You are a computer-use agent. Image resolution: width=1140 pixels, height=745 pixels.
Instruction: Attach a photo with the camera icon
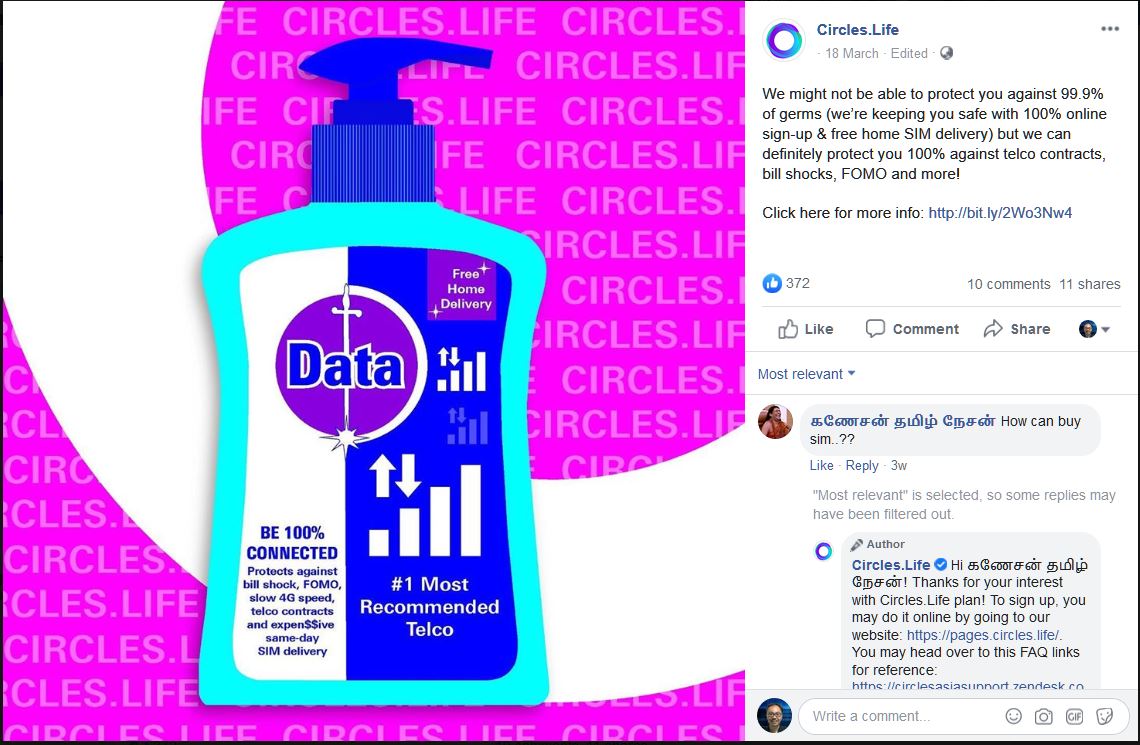(x=1043, y=717)
